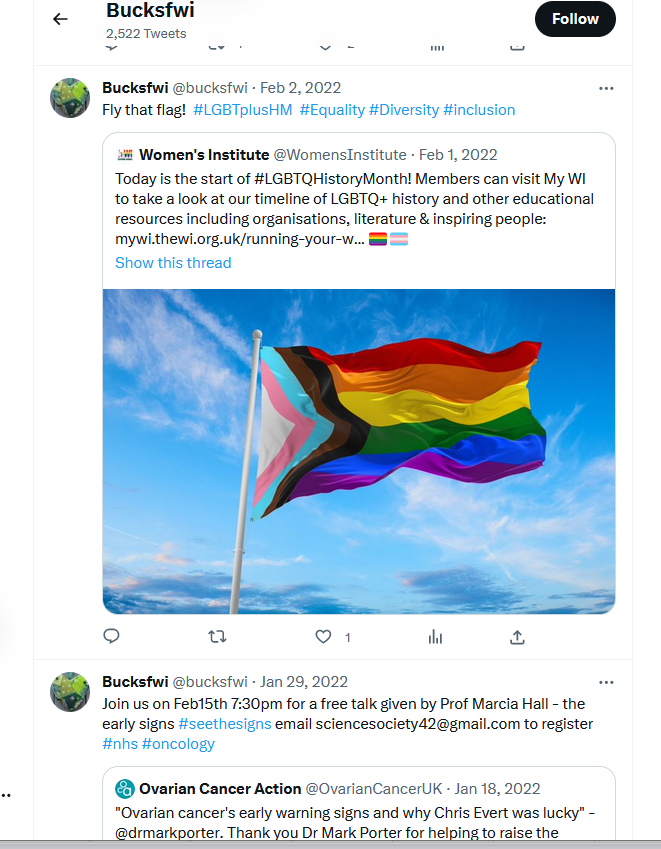Open more options for Feb 2 tweet

(606, 88)
